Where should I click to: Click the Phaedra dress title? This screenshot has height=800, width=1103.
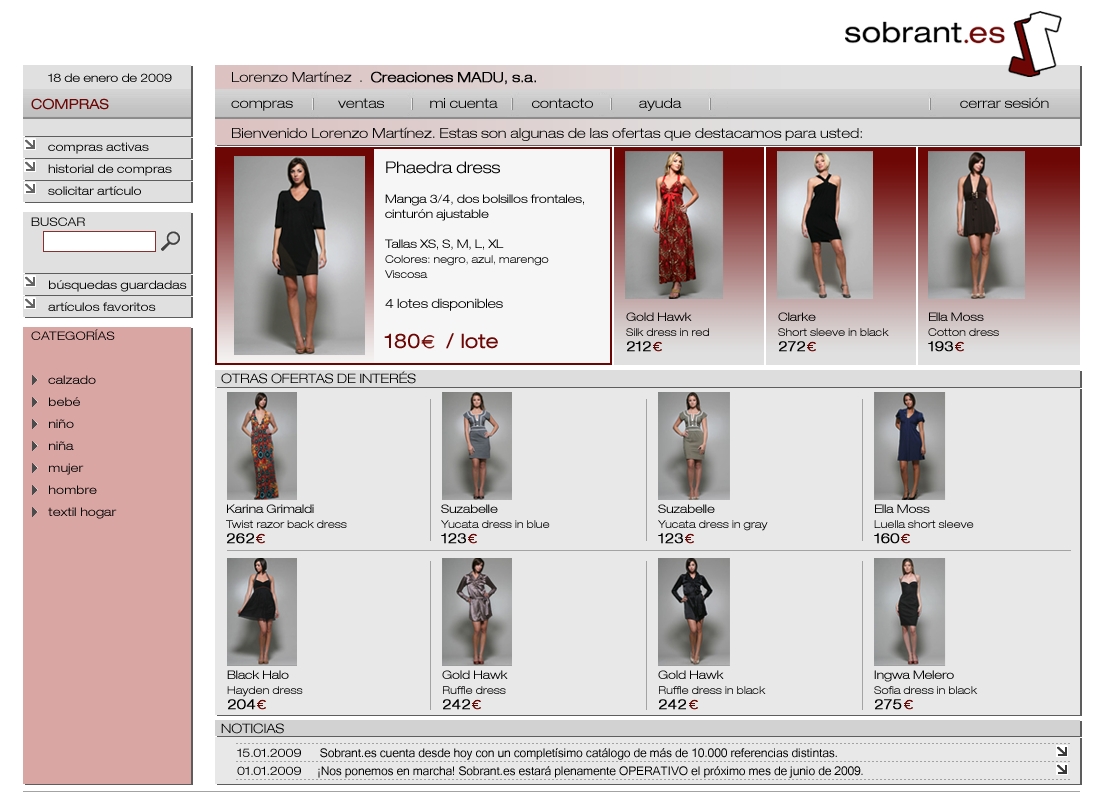tap(442, 167)
